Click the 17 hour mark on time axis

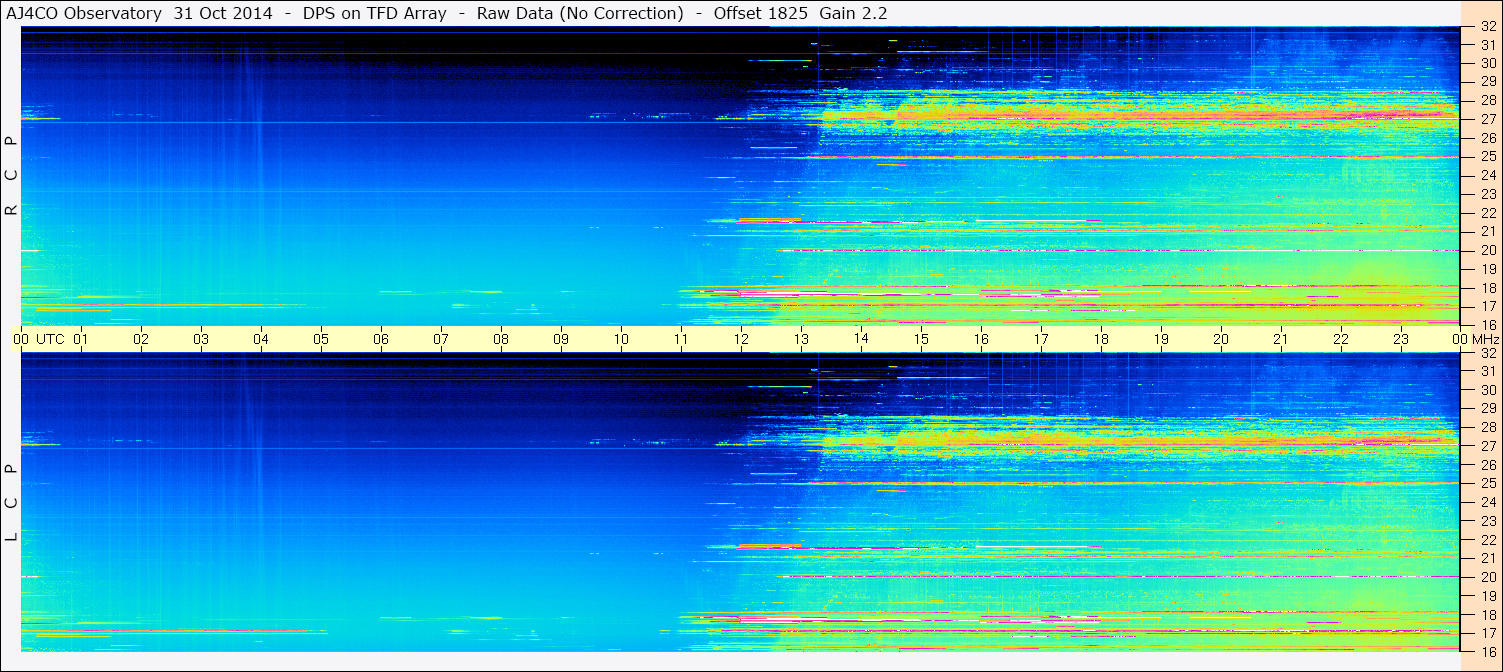pyautogui.click(x=1041, y=340)
